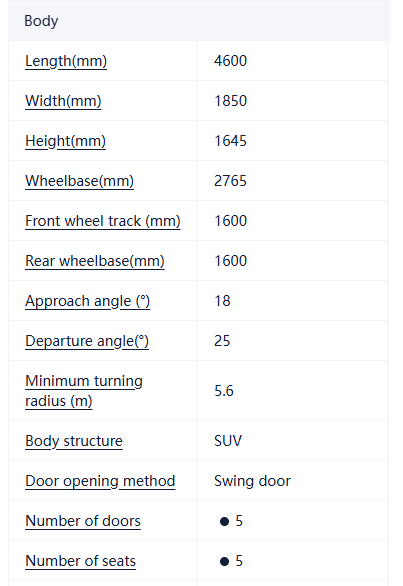Click the Swing door value cell
Image resolution: width=403 pixels, height=586 pixels.
[292, 481]
